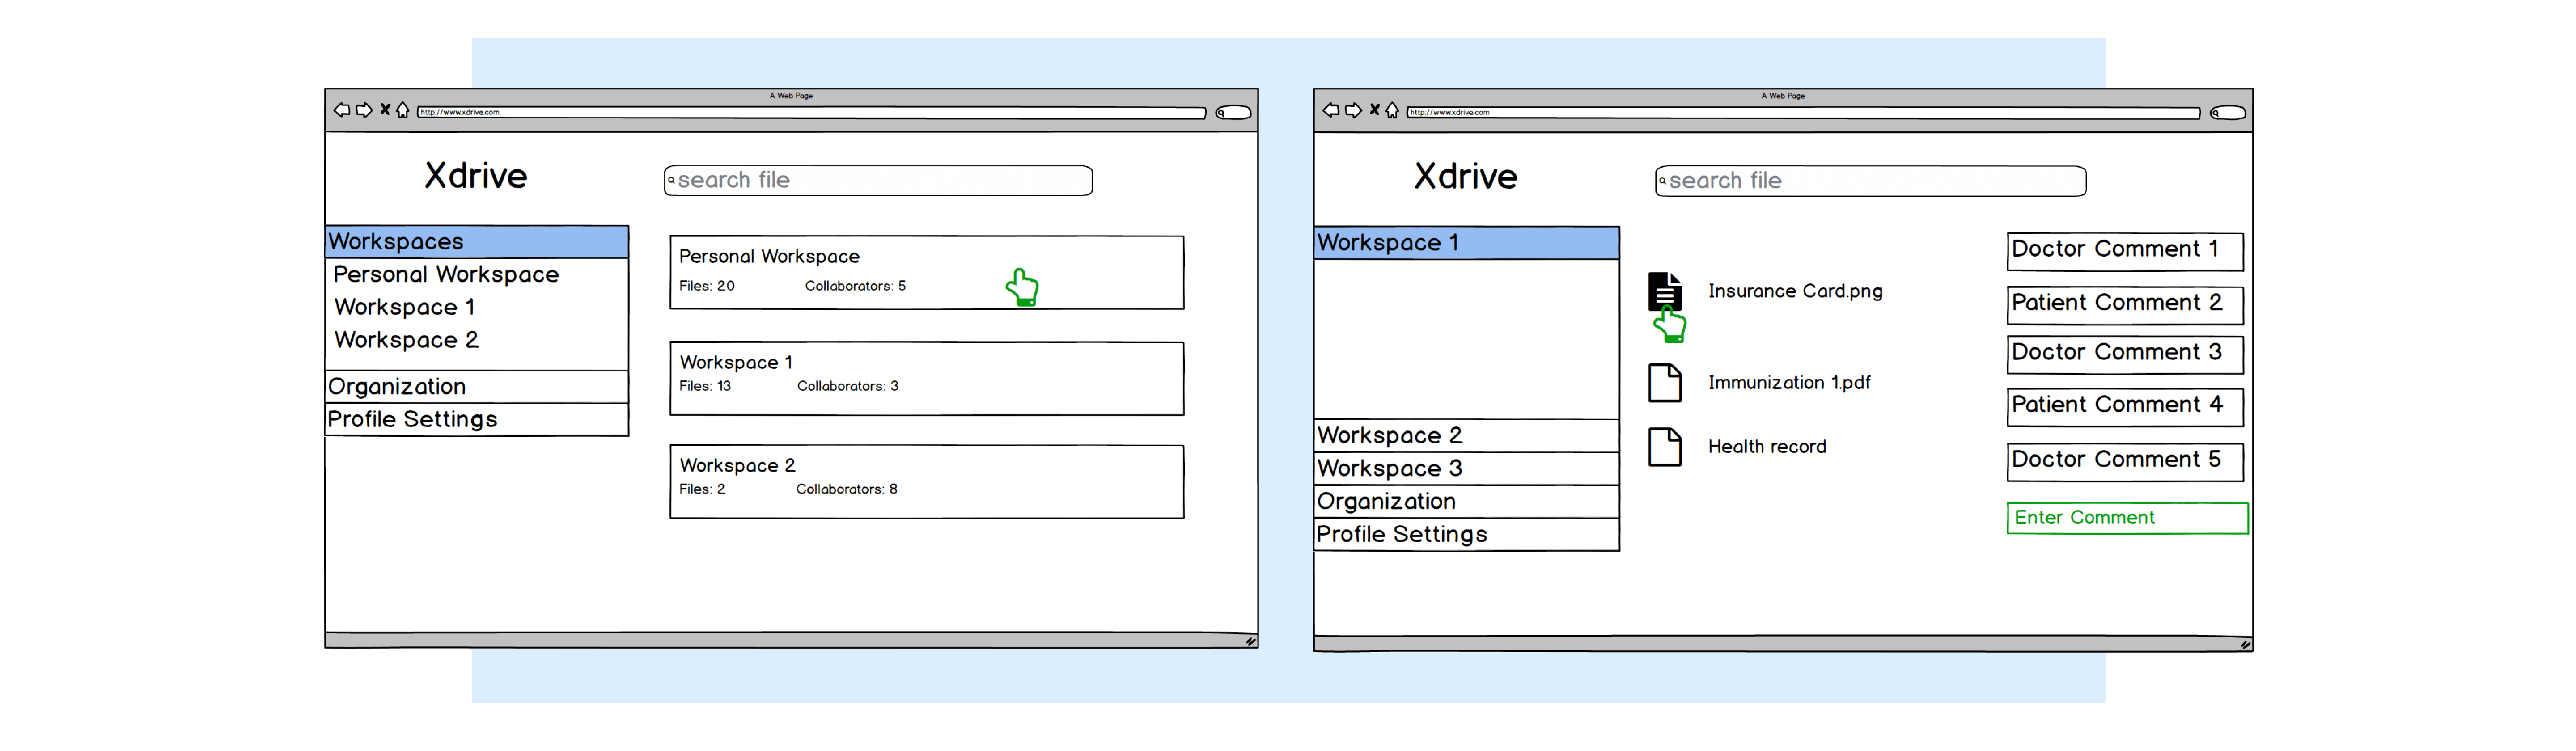Click the stop X icon in left browser window
This screenshot has height=751, width=2576.
385,110
